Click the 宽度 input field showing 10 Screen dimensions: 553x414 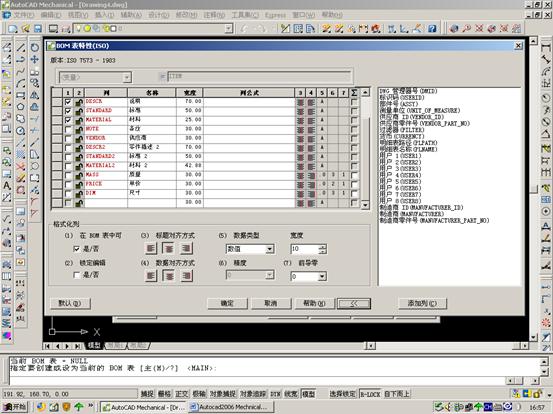(304, 249)
